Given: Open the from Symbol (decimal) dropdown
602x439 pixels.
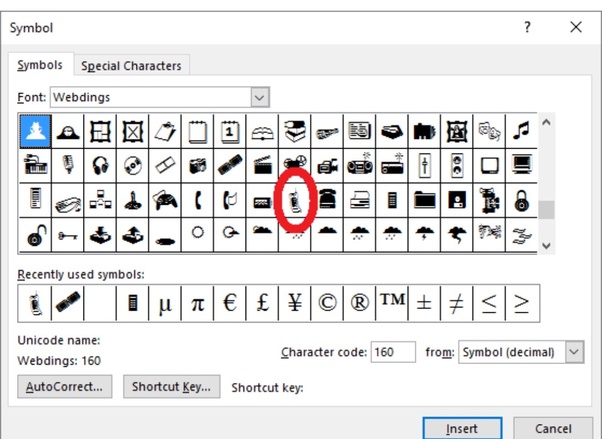Looking at the screenshot, I should tap(521, 352).
